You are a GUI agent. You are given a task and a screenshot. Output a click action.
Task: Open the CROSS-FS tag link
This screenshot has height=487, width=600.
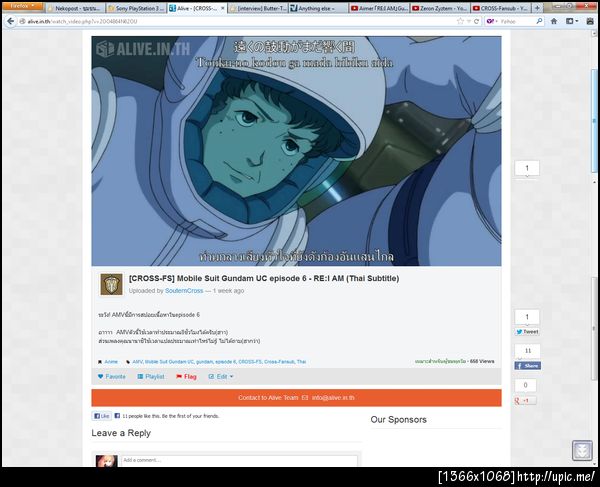[249, 362]
